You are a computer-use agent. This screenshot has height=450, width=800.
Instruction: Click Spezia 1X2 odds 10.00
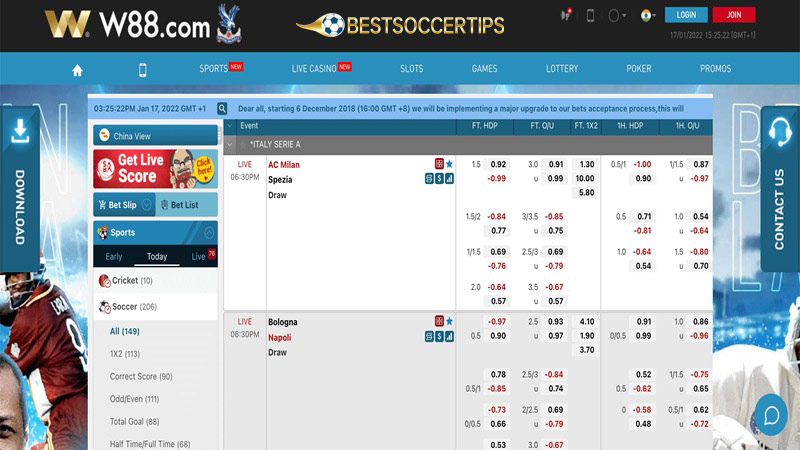[585, 179]
